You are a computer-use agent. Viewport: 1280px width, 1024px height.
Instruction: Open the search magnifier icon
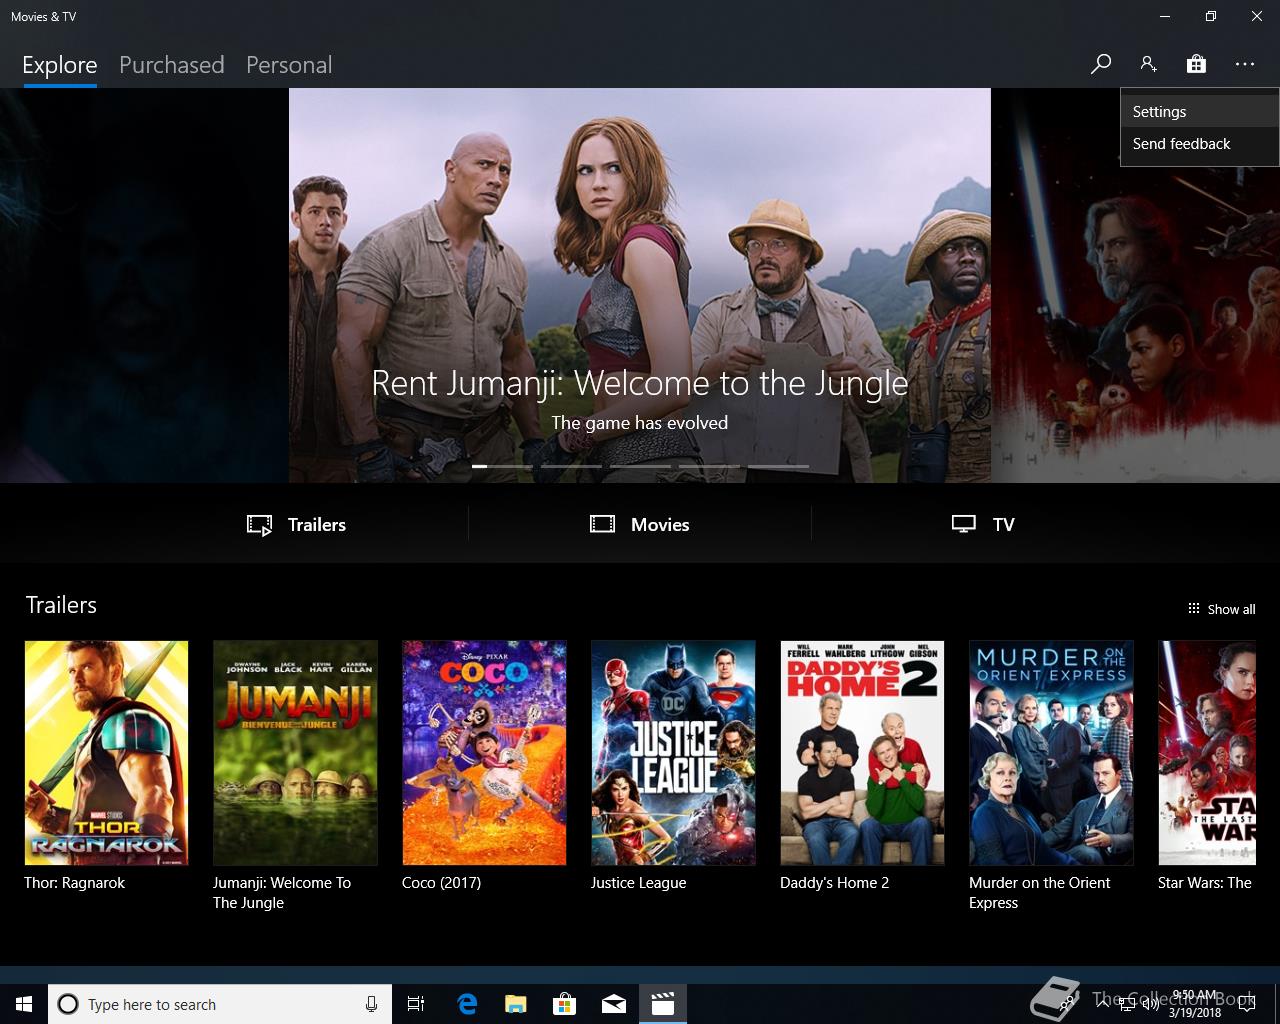1101,64
